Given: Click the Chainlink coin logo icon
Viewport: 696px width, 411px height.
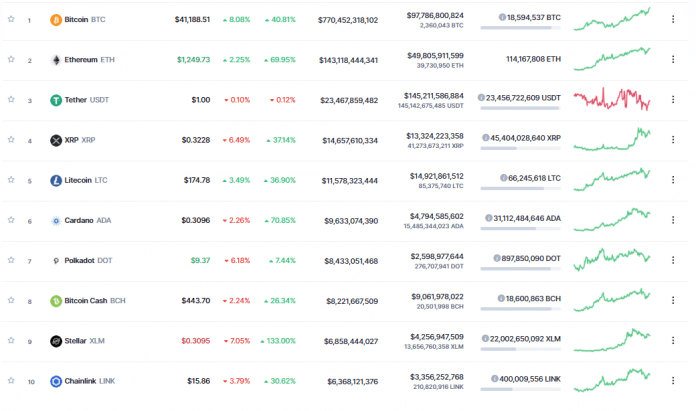Looking at the screenshot, I should pyautogui.click(x=56, y=381).
